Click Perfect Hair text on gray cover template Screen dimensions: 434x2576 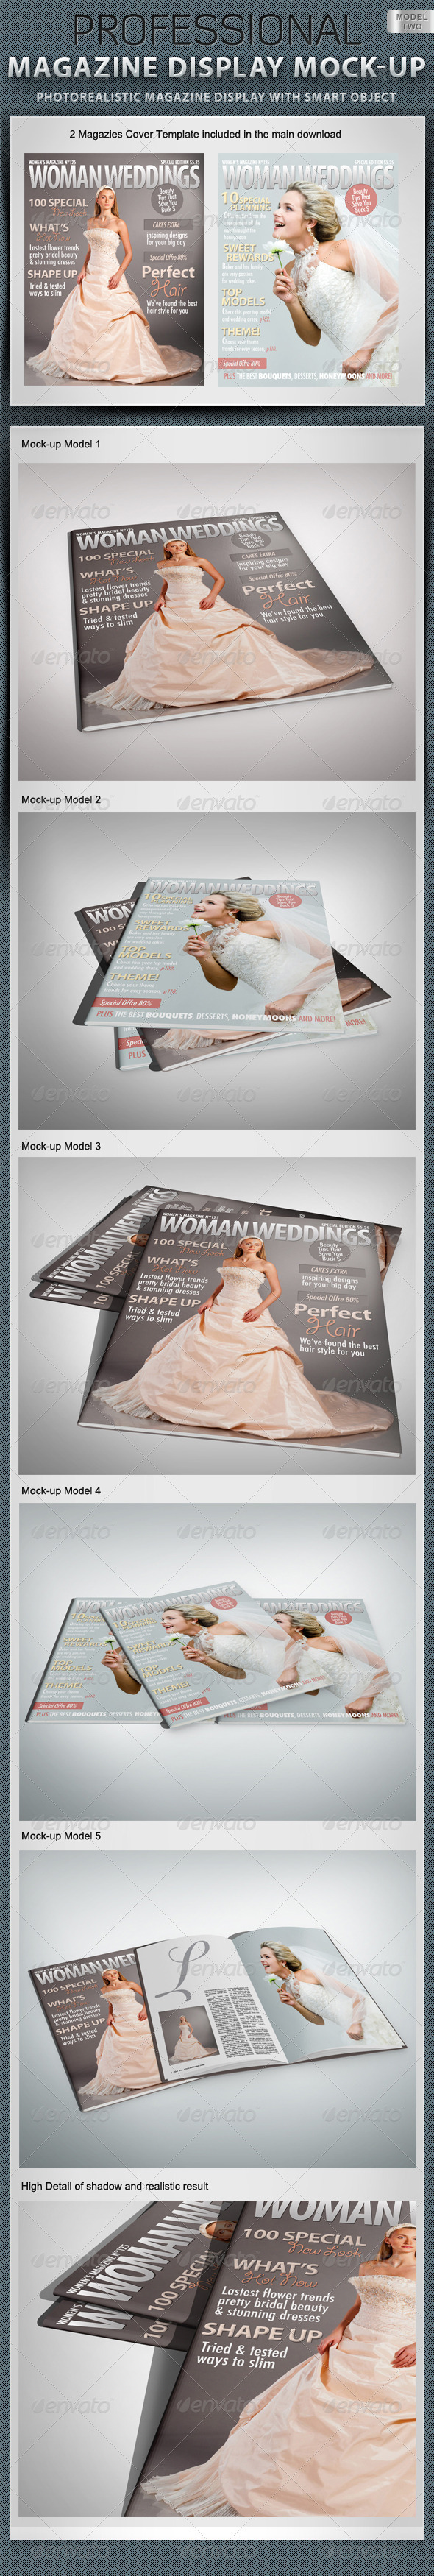(168, 281)
